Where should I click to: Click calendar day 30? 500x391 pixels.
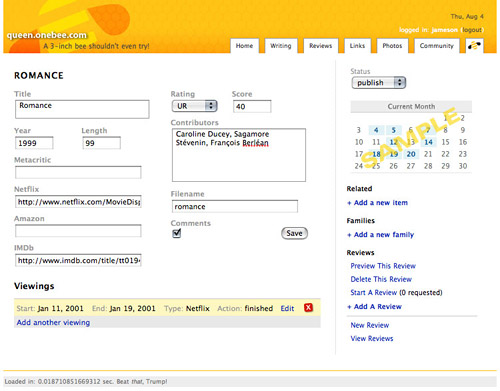click(x=463, y=166)
